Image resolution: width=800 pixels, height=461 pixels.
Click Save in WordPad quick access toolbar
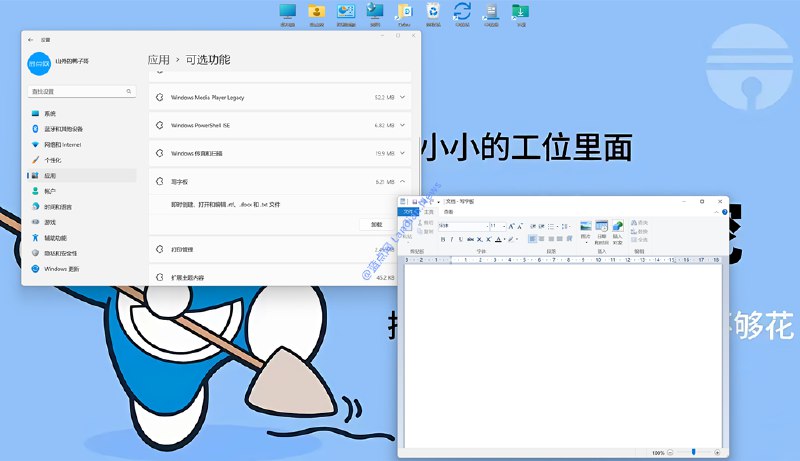(414, 201)
